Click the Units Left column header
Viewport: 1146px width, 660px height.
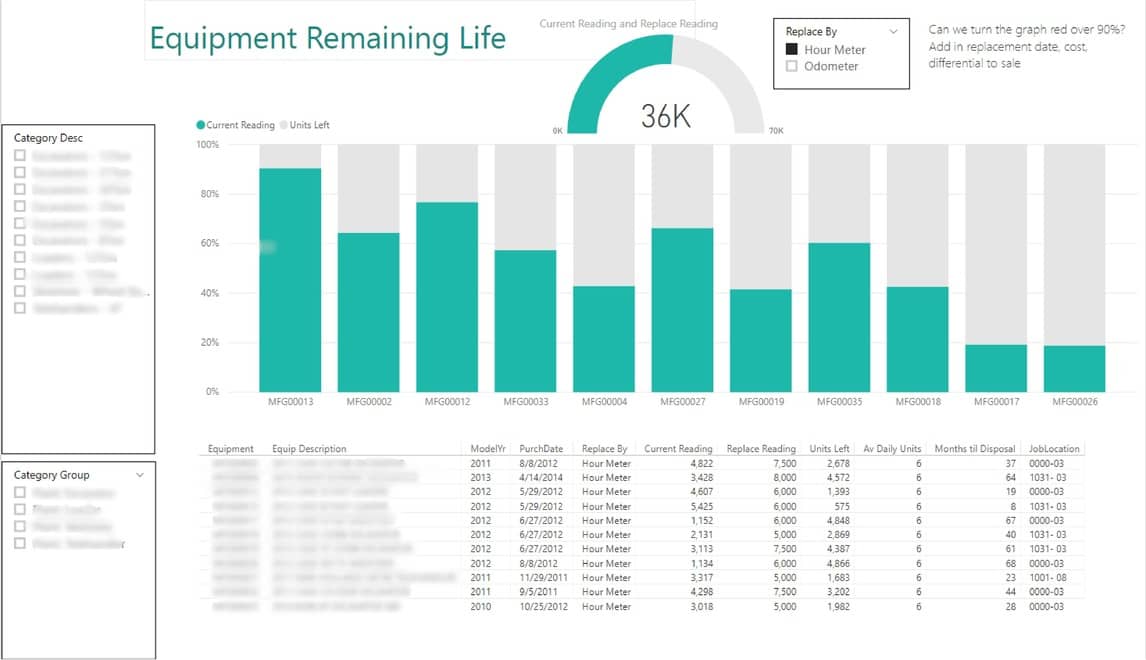[x=829, y=449]
